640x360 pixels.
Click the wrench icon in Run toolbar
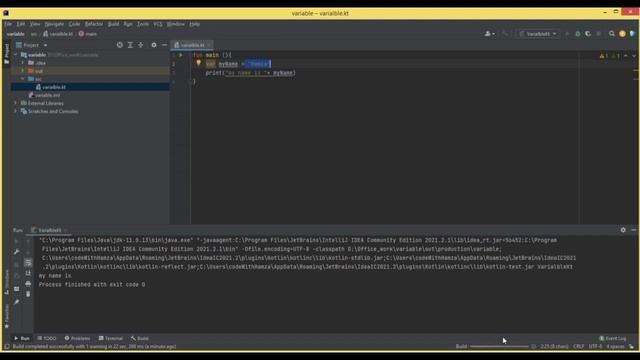pyautogui.click(x=17, y=252)
